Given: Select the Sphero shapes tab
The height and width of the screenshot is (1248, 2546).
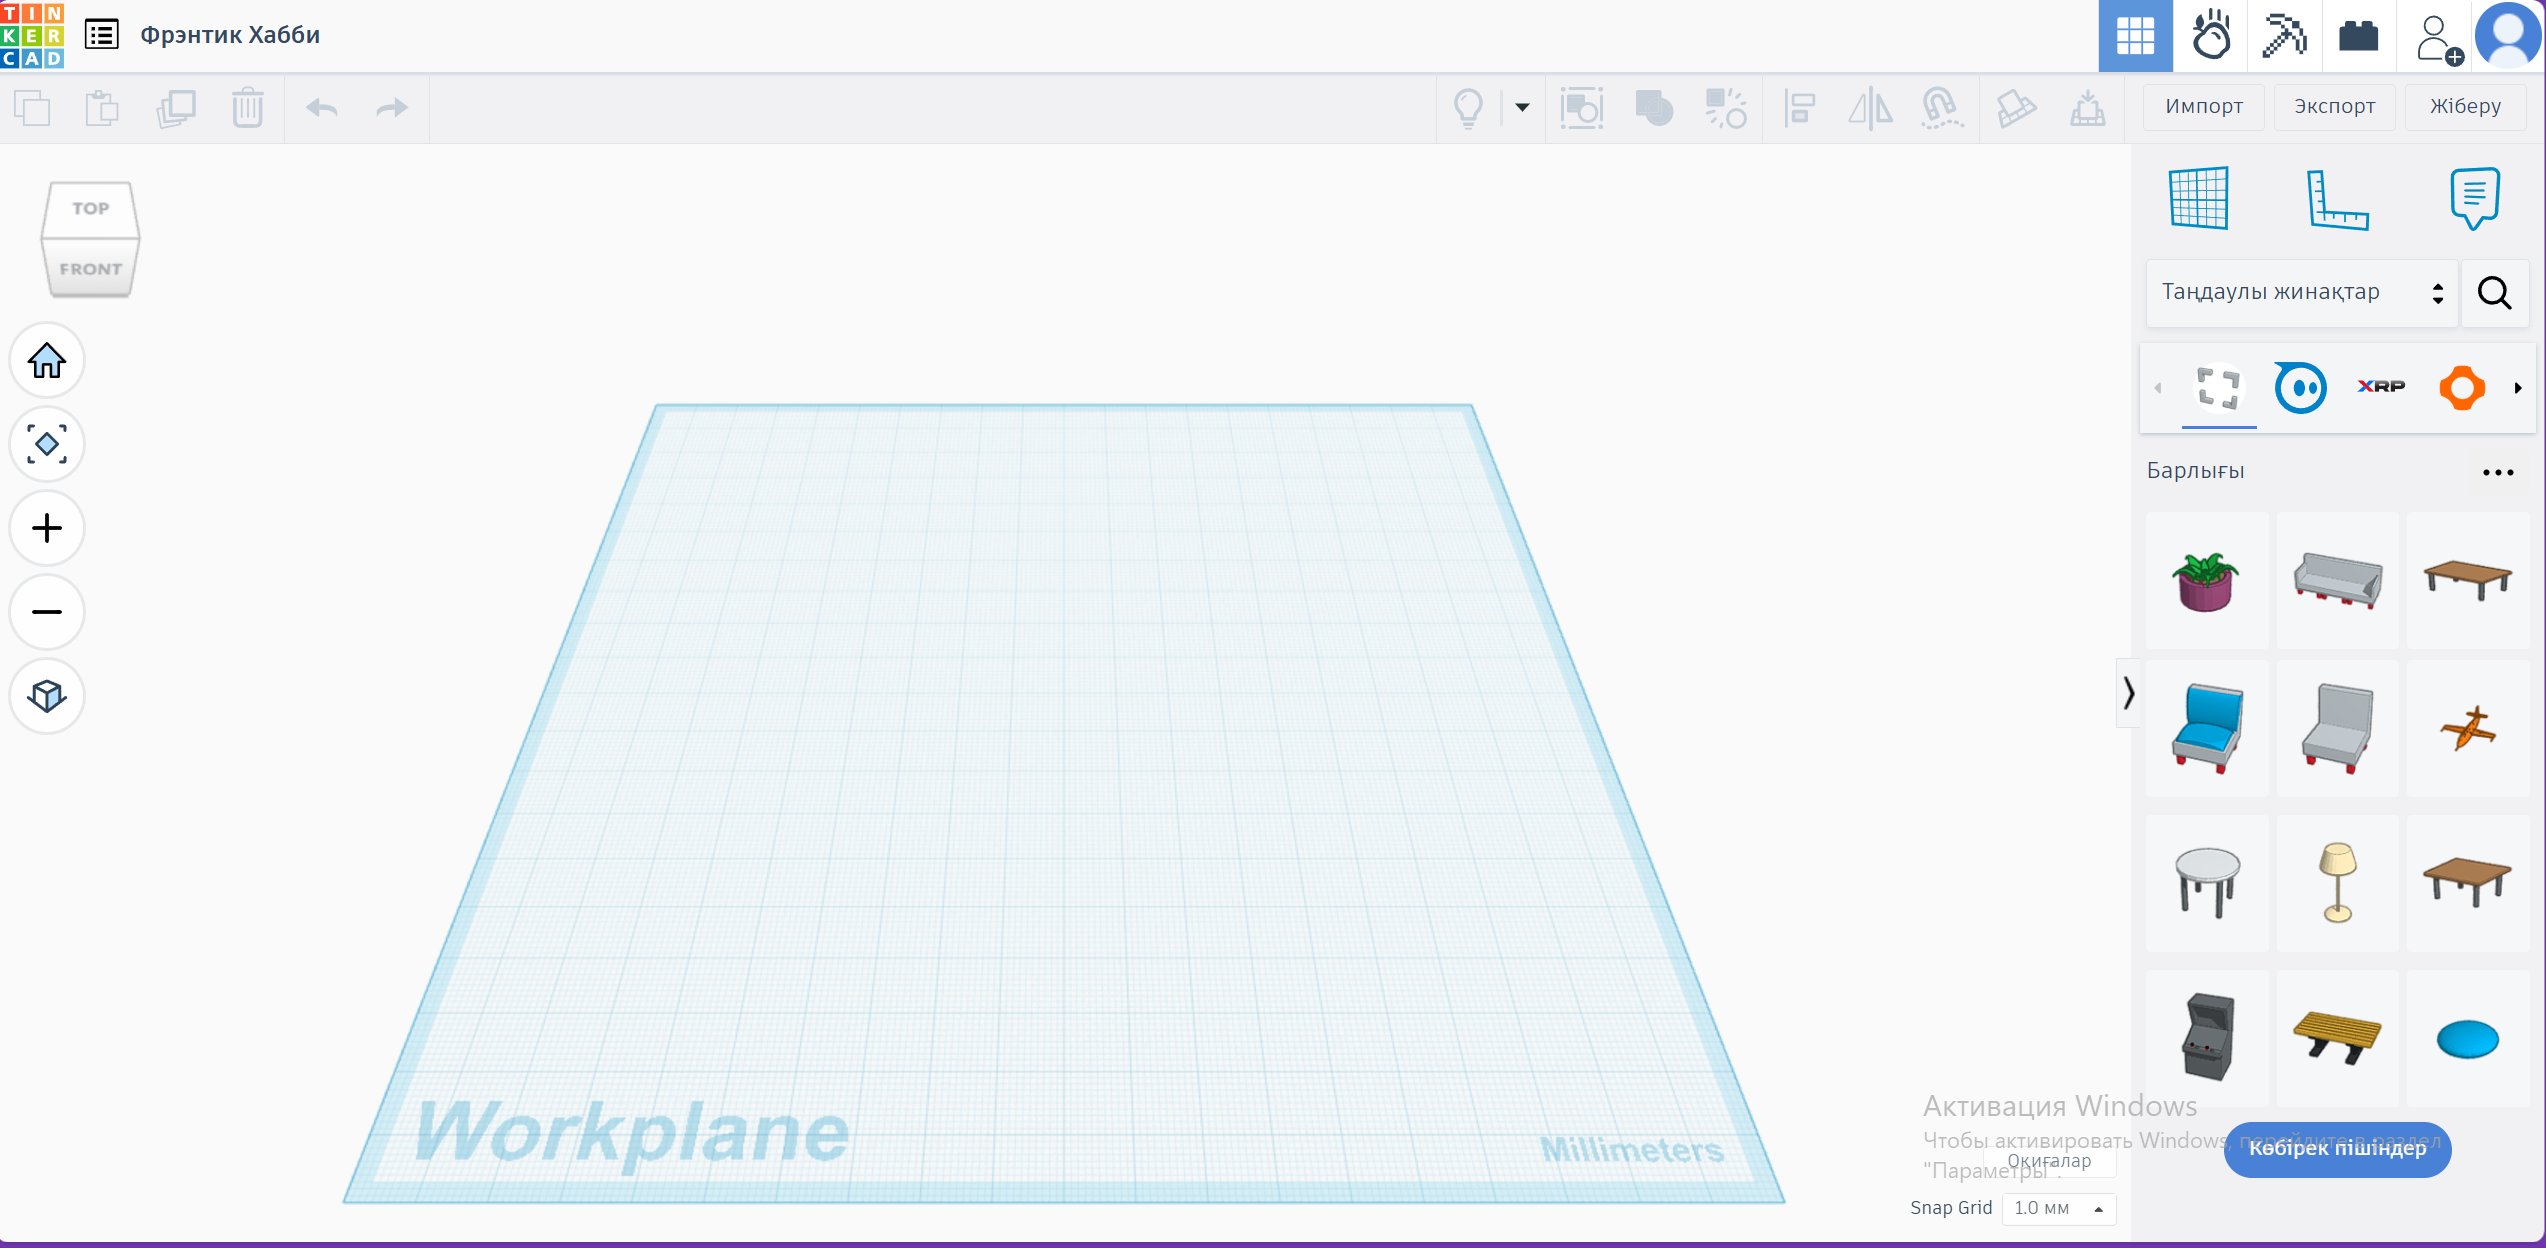Looking at the screenshot, I should 2300,387.
